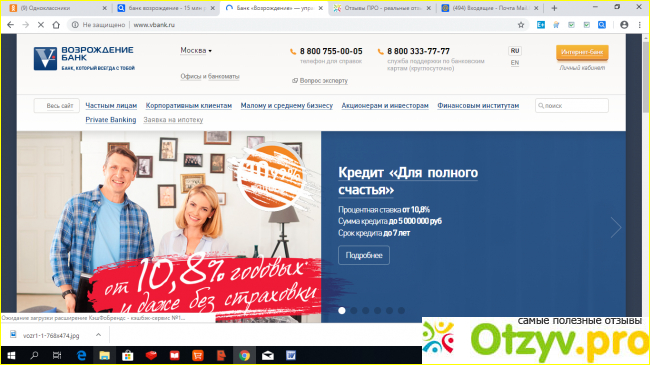Screen dimensions: 650x365
Task: Stop page loading in the browser toolbar
Action: 41,25
